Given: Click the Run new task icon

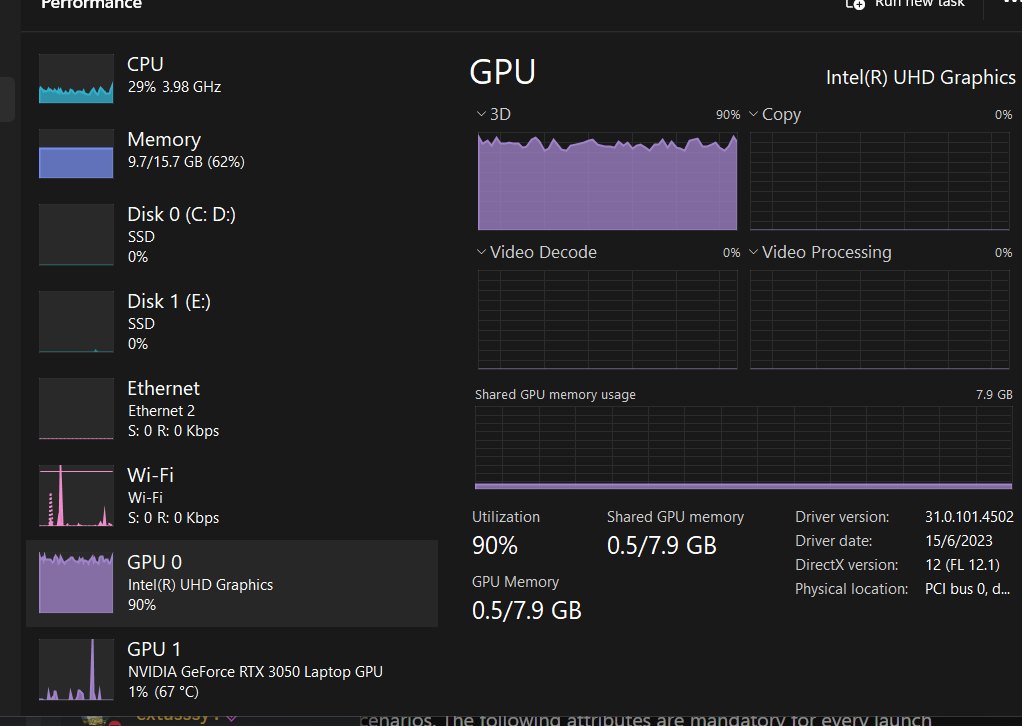Looking at the screenshot, I should coord(855,4).
